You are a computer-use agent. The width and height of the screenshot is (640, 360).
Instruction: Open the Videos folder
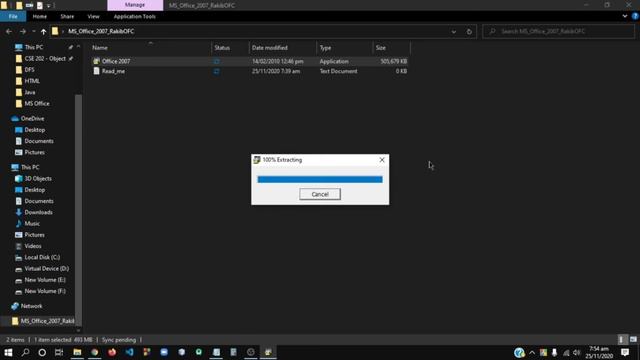click(x=33, y=246)
